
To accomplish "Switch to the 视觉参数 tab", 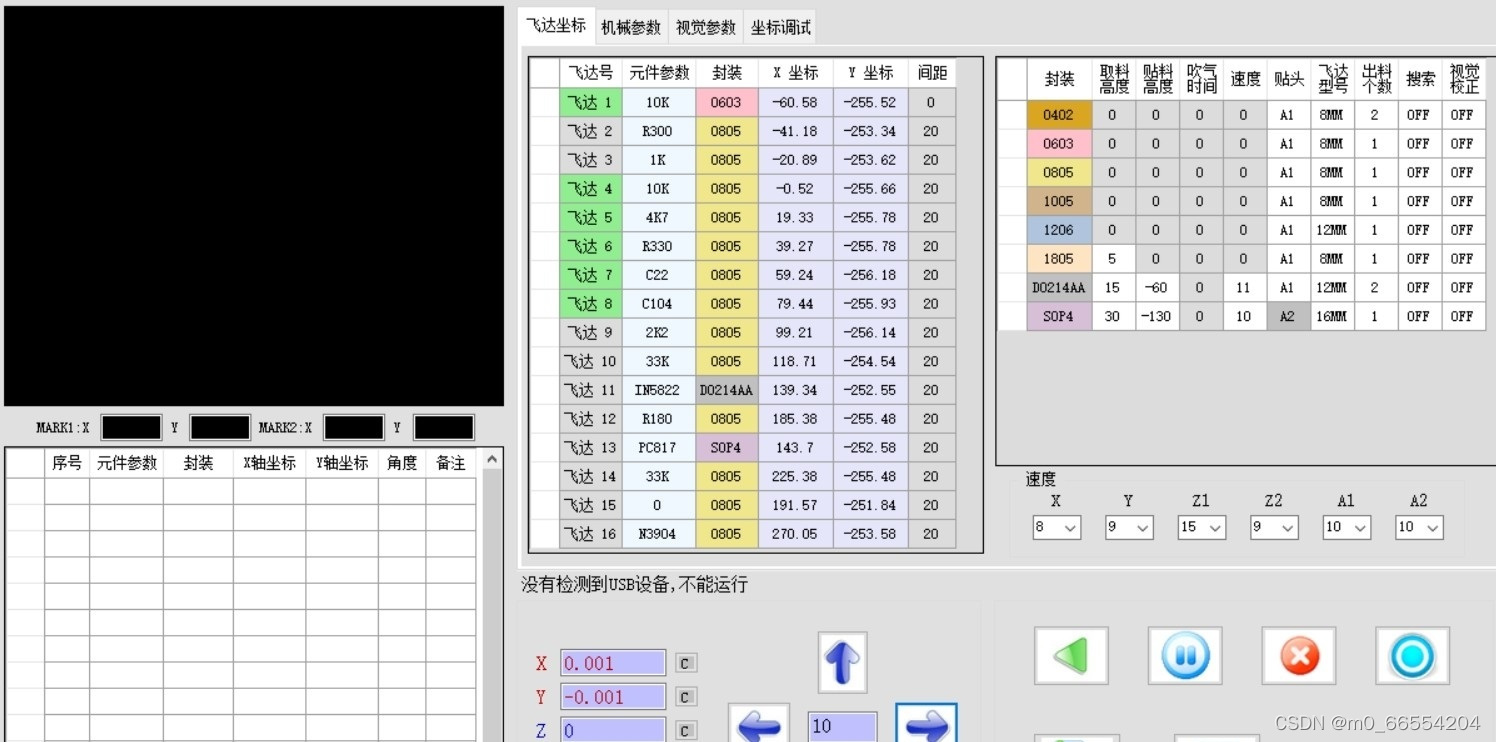I will click(706, 28).
